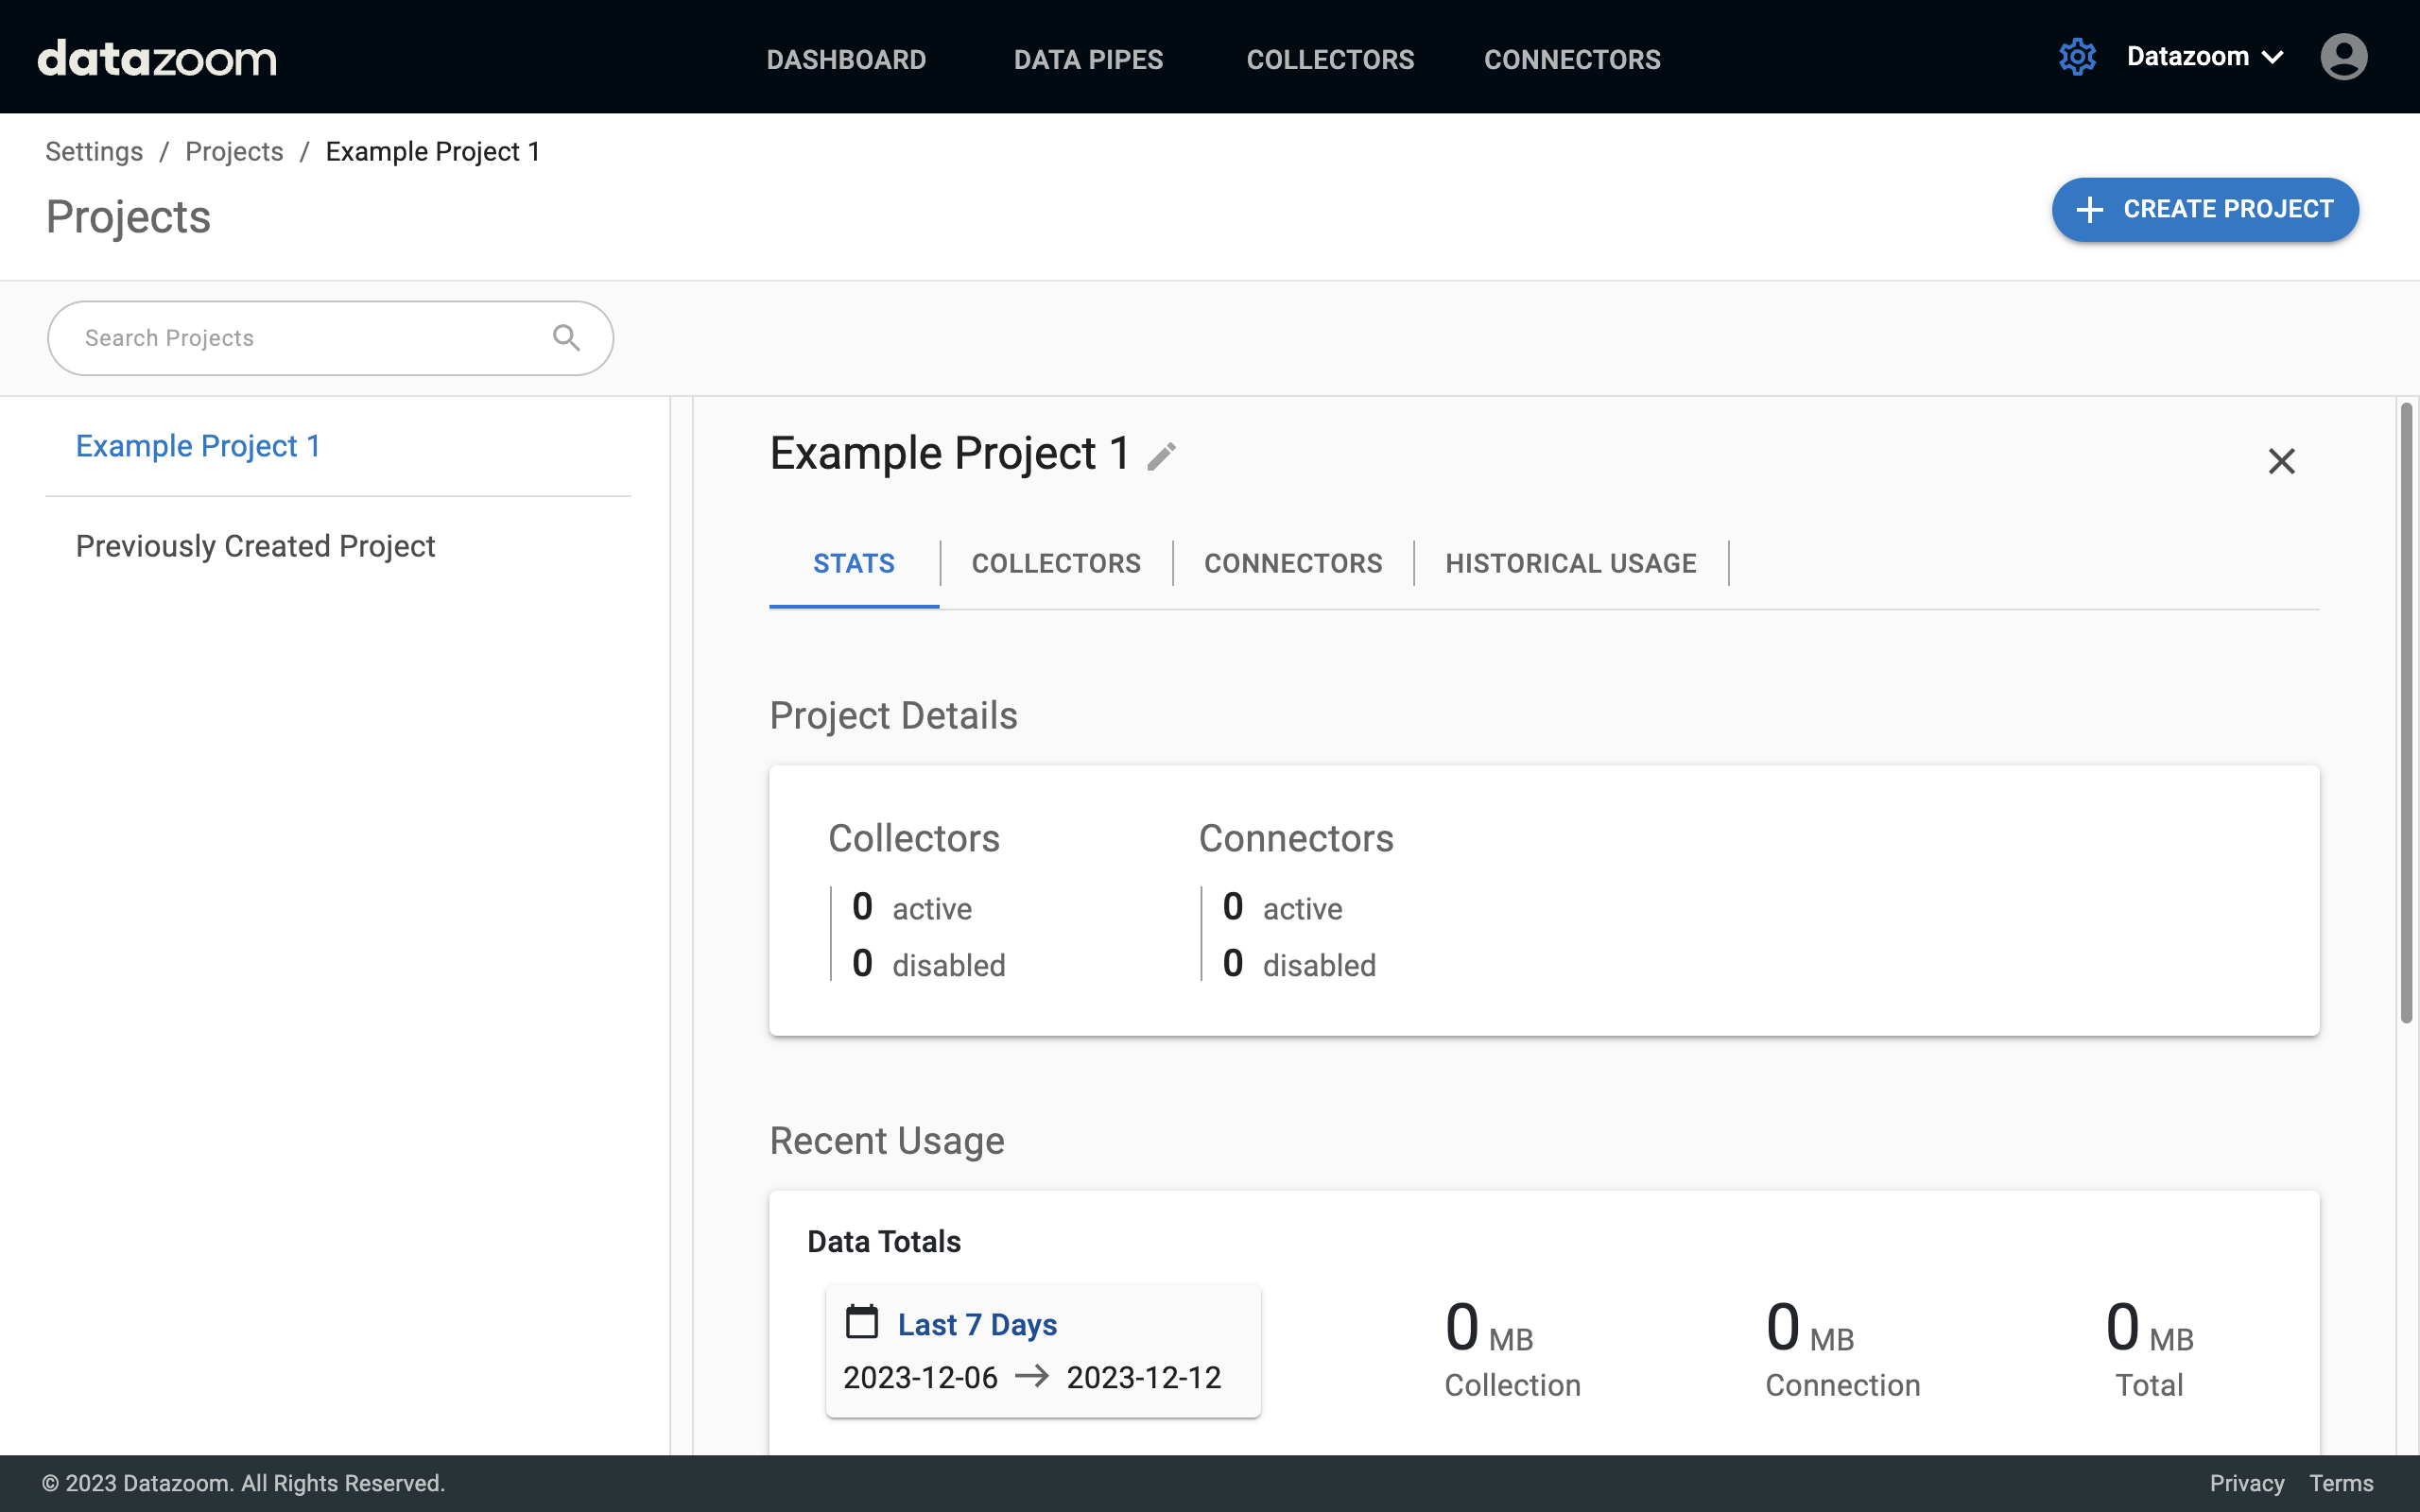Click the Project Details heading
The width and height of the screenshot is (2420, 1512).
893,716
